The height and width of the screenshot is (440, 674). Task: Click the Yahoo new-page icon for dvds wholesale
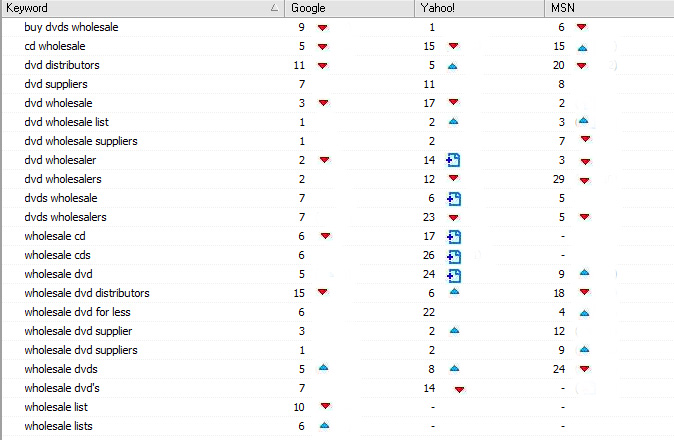[454, 199]
